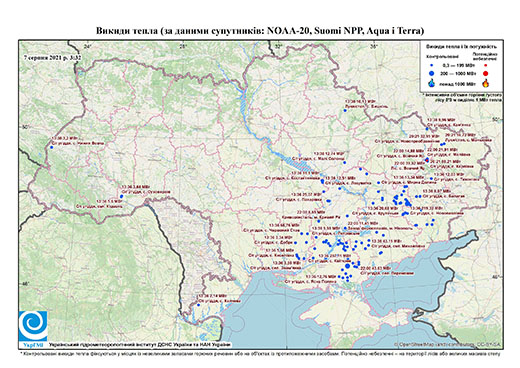Image resolution: width=520 pixels, height=368 pixels.
Task: Click the понад 1000 МВт legend label
Action: (456, 83)
